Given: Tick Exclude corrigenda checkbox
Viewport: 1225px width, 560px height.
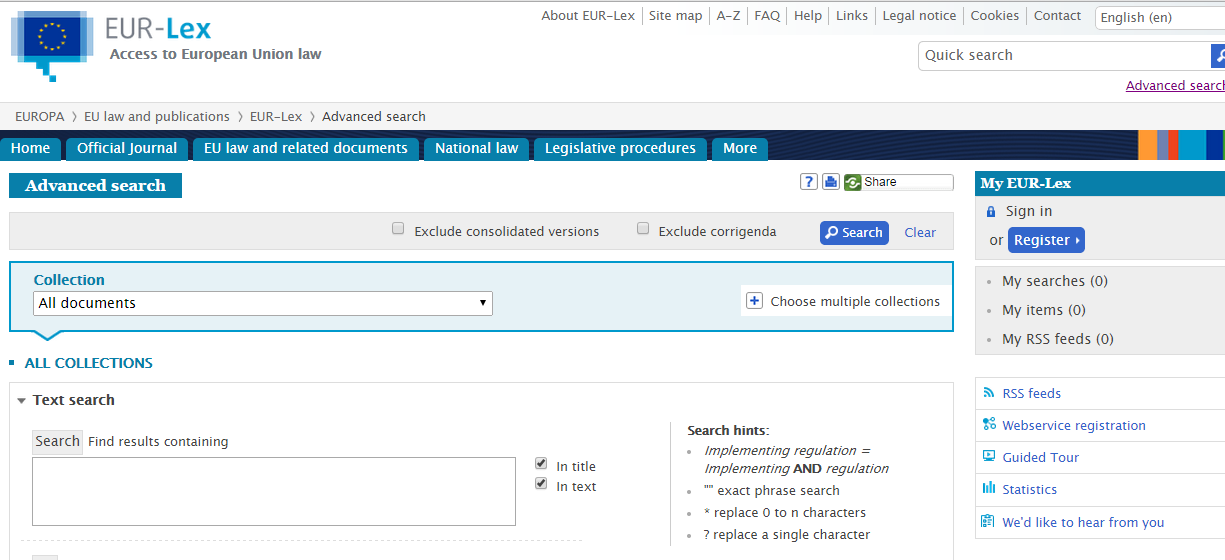Looking at the screenshot, I should [x=643, y=229].
